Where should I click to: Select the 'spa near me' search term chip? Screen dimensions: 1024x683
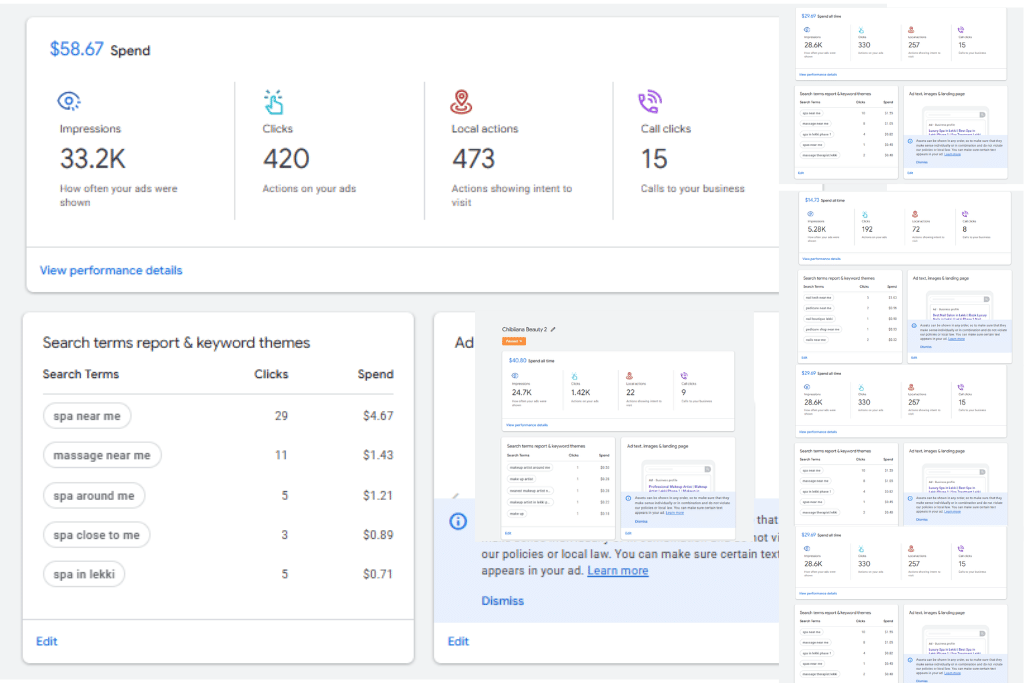[x=87, y=416]
